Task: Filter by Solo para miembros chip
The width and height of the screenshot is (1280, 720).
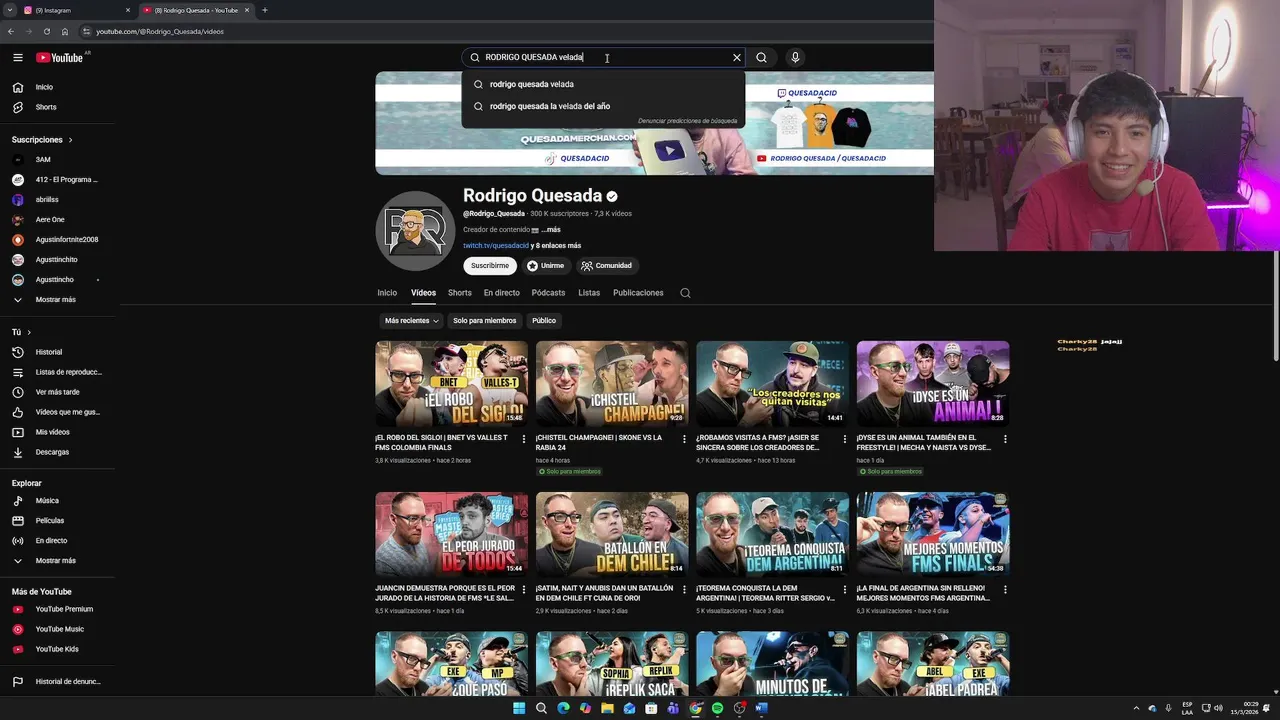Action: [x=485, y=320]
